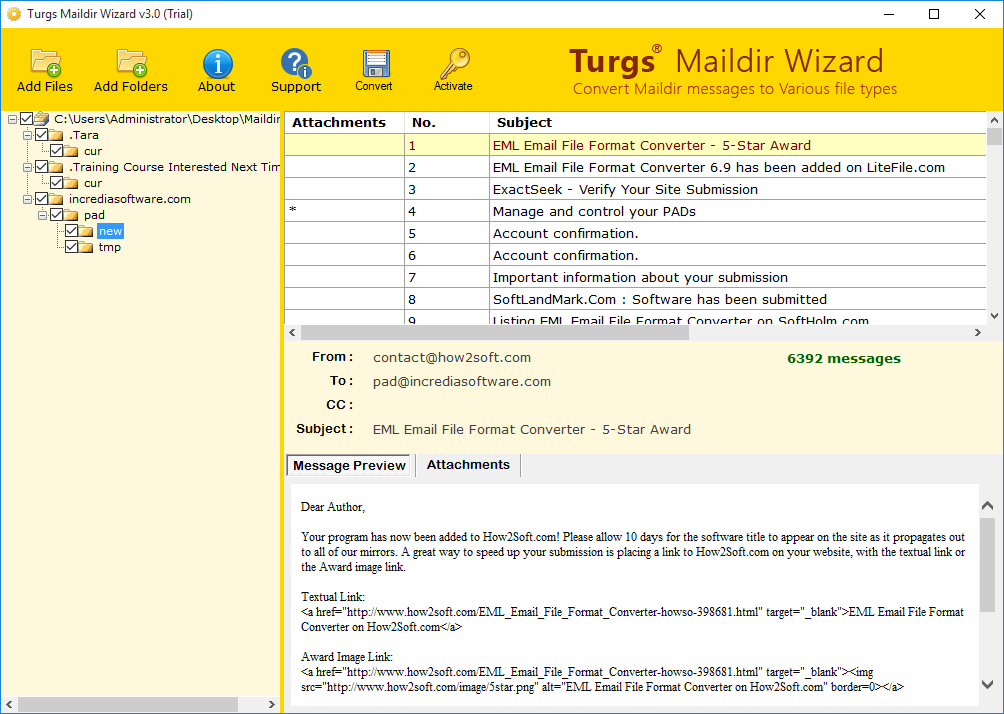Click message list horizontal scrollbar left arrow
This screenshot has height=714, width=1004.
click(293, 332)
